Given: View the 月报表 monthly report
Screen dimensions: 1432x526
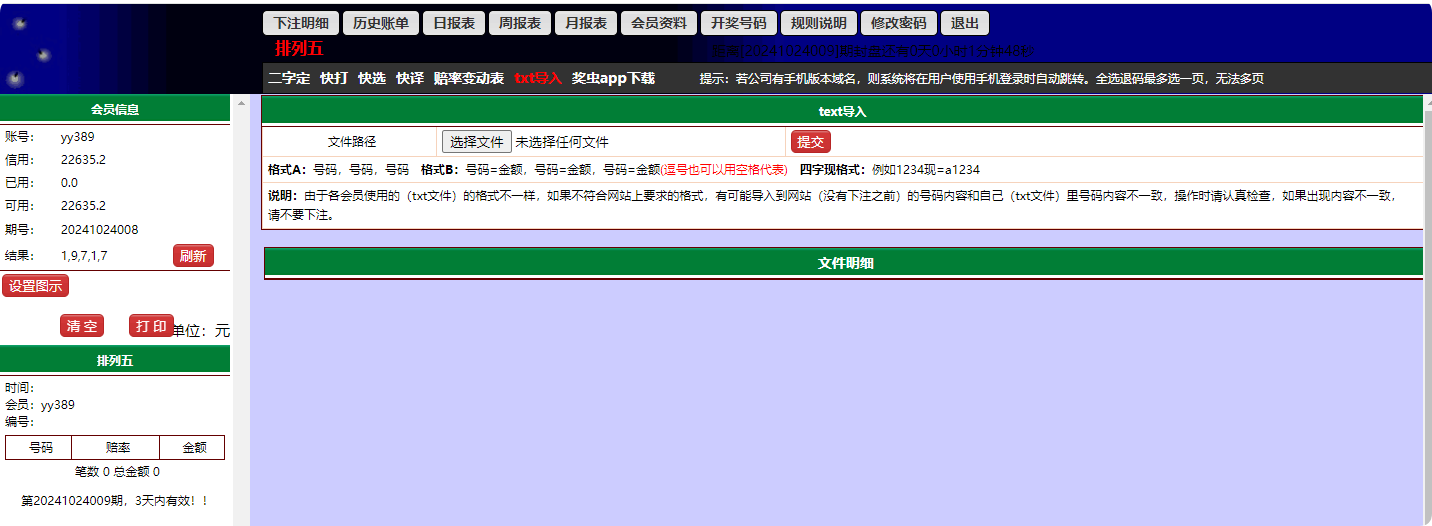Looking at the screenshot, I should 586,23.
